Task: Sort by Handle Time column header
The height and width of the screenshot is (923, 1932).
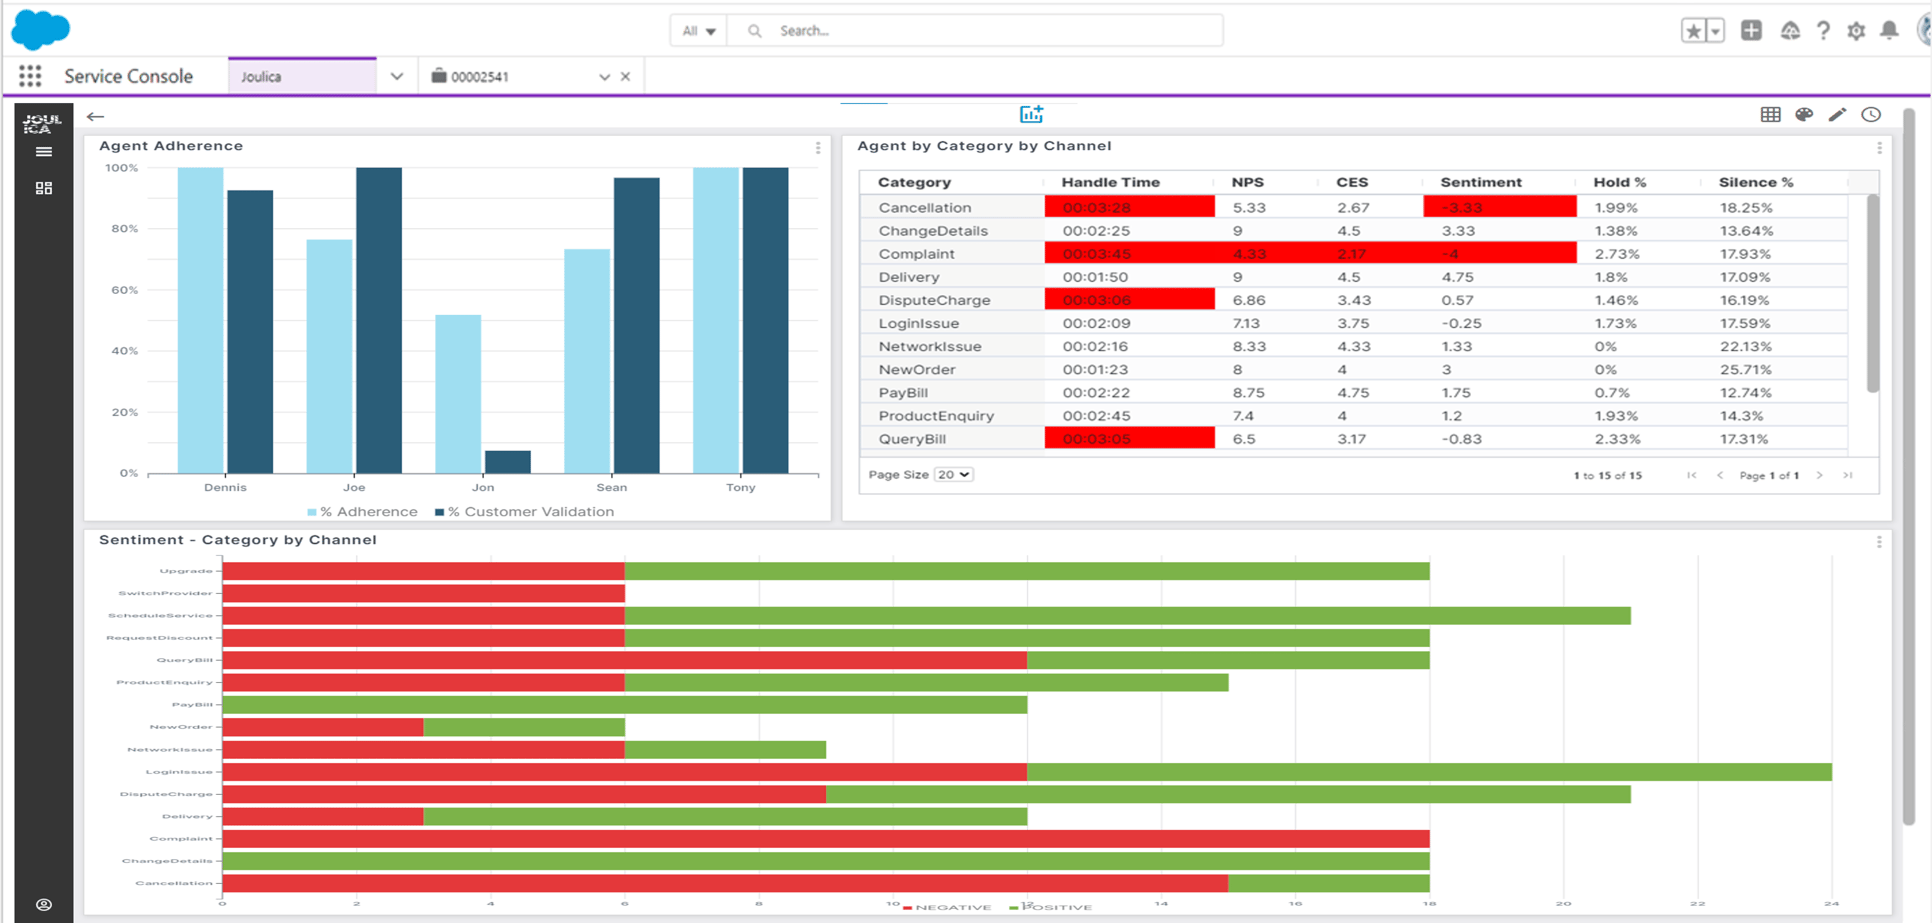Action: click(x=1110, y=182)
